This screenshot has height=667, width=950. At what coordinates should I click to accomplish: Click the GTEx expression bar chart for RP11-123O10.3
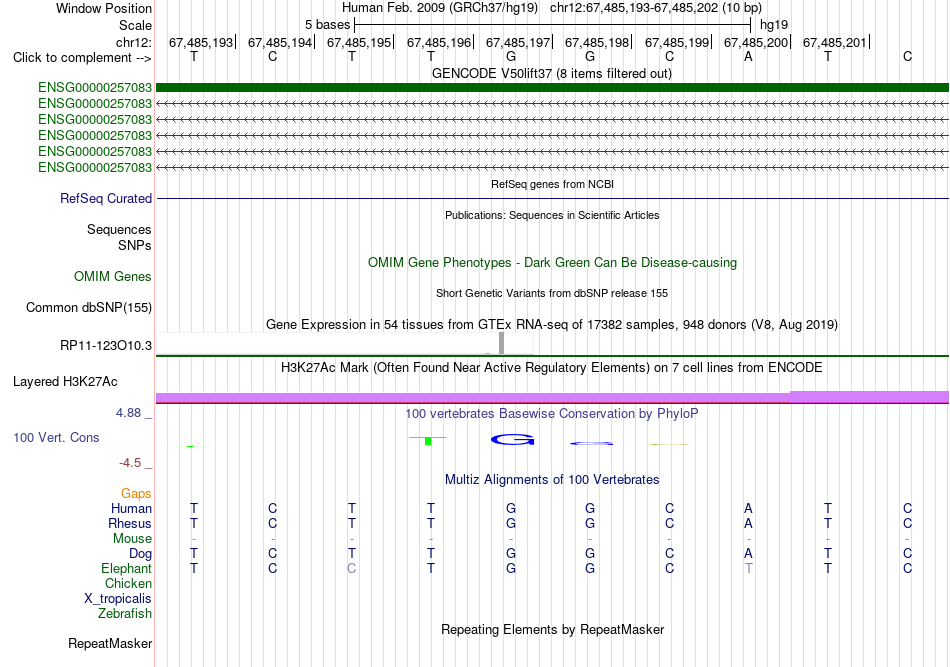click(345, 343)
